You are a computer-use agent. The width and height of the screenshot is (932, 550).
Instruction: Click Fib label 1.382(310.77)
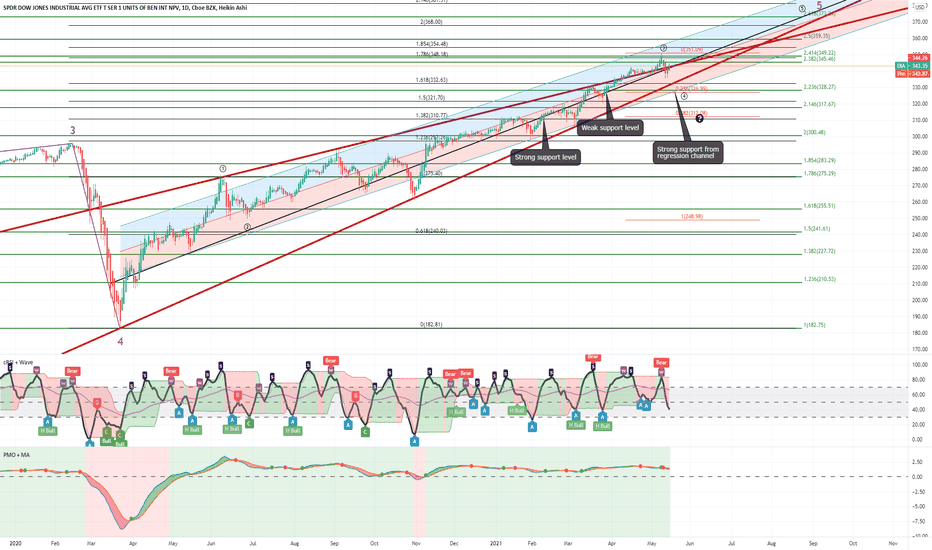(x=432, y=115)
